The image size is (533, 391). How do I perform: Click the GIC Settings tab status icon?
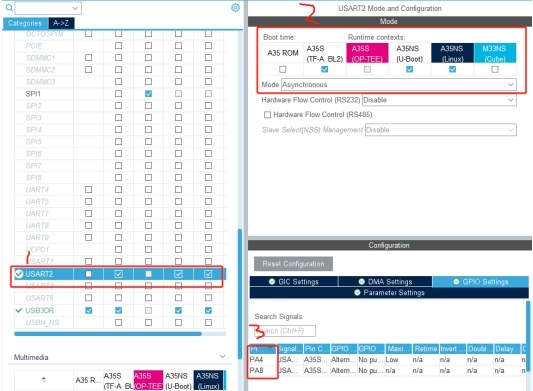pyautogui.click(x=272, y=282)
